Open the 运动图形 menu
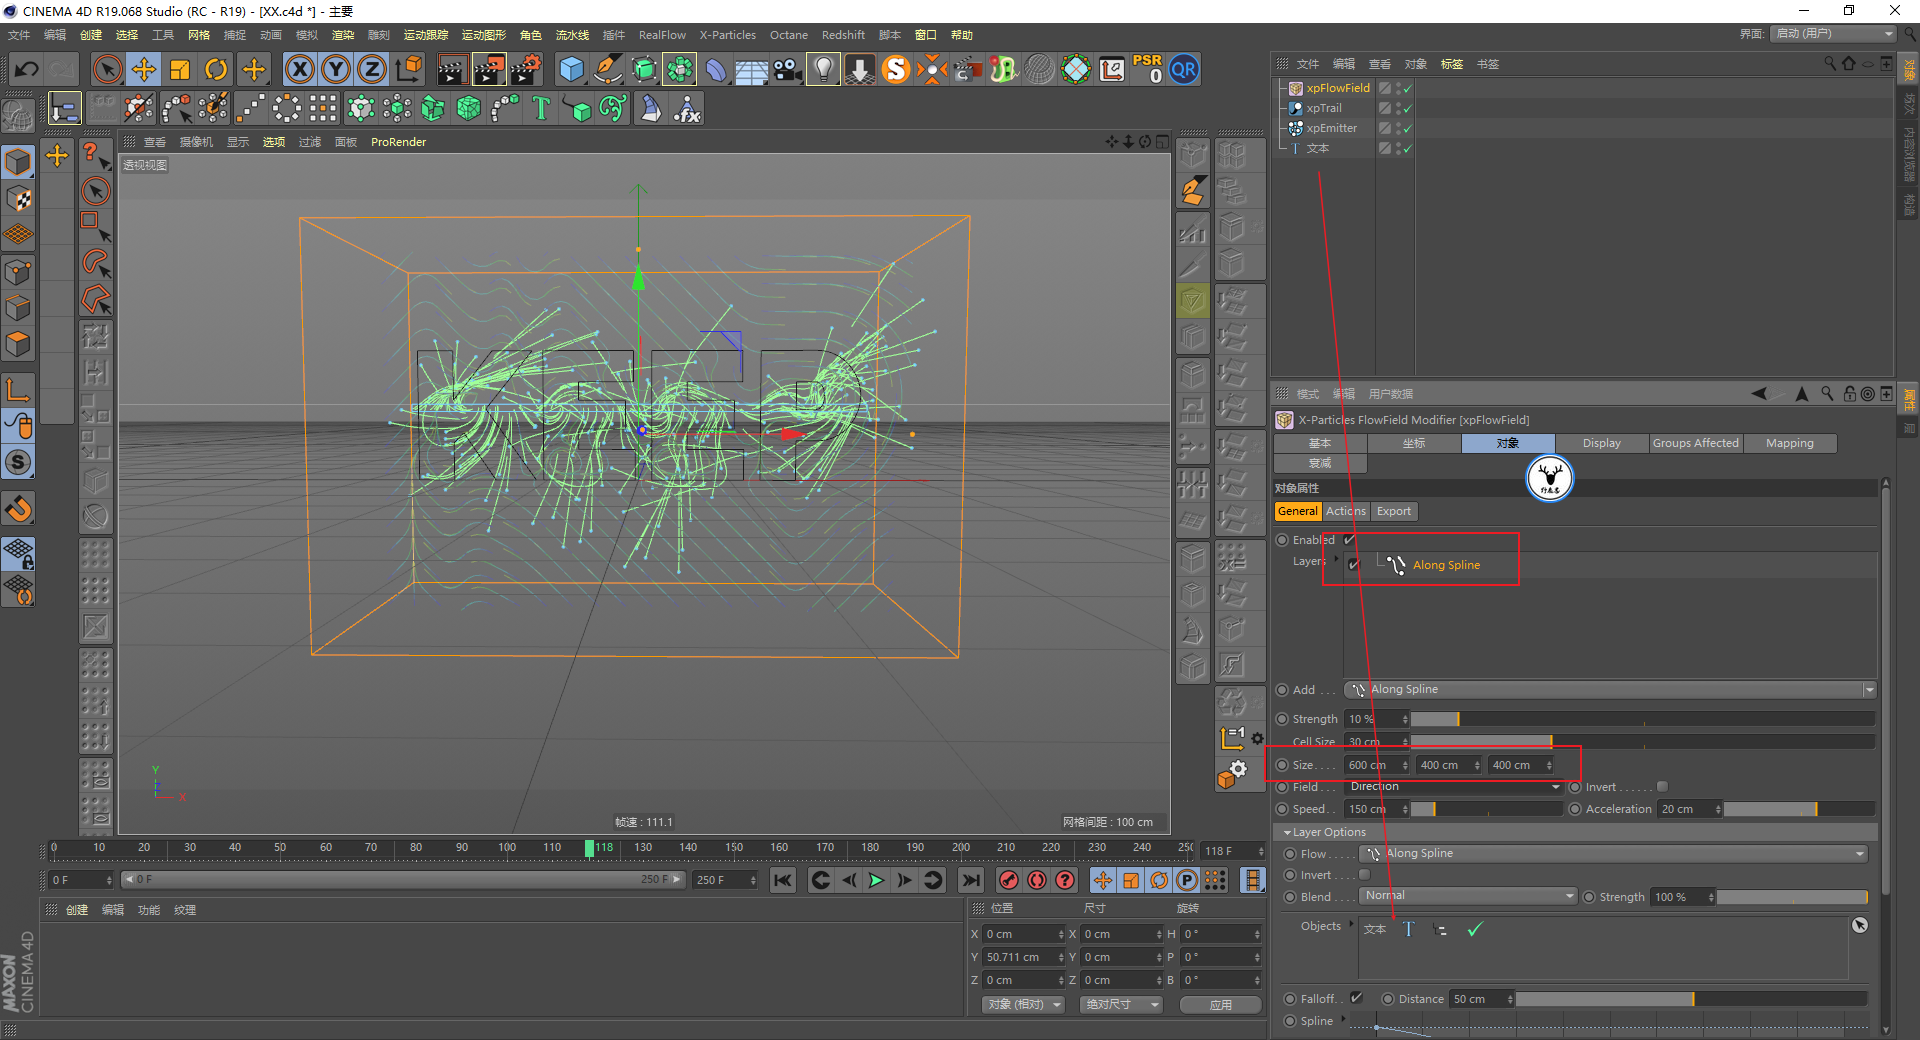The width and height of the screenshot is (1920, 1040). 483,35
